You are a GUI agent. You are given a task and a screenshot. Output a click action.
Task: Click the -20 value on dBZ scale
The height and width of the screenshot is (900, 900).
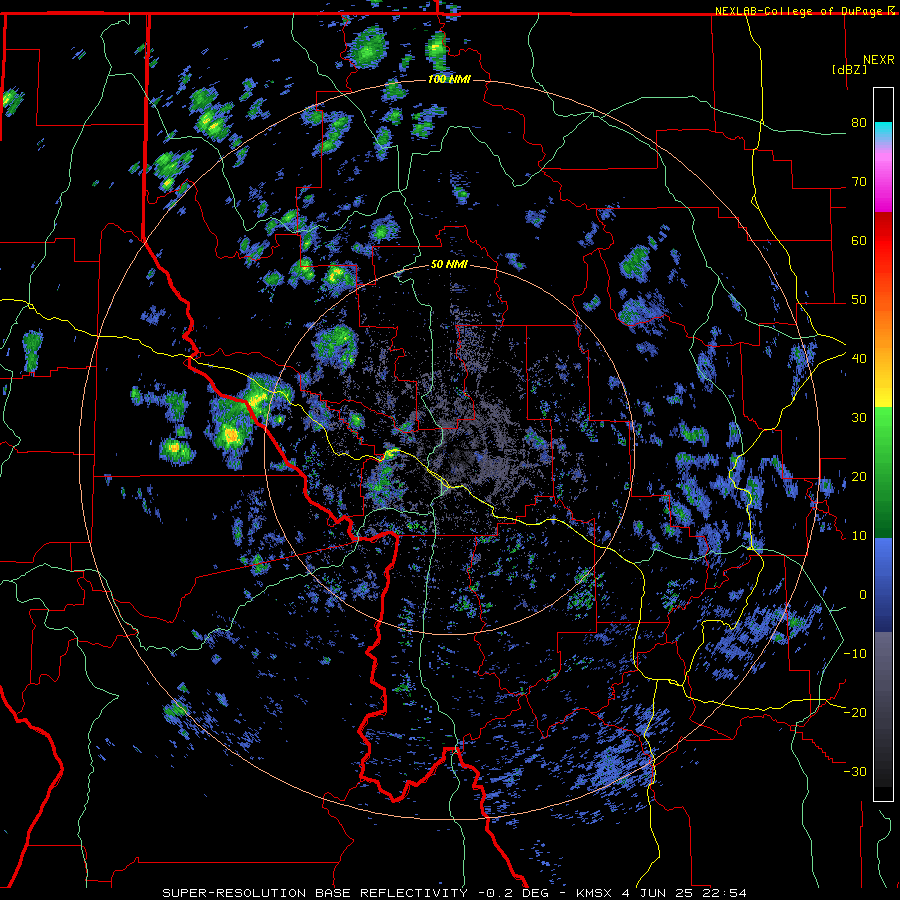tap(855, 712)
